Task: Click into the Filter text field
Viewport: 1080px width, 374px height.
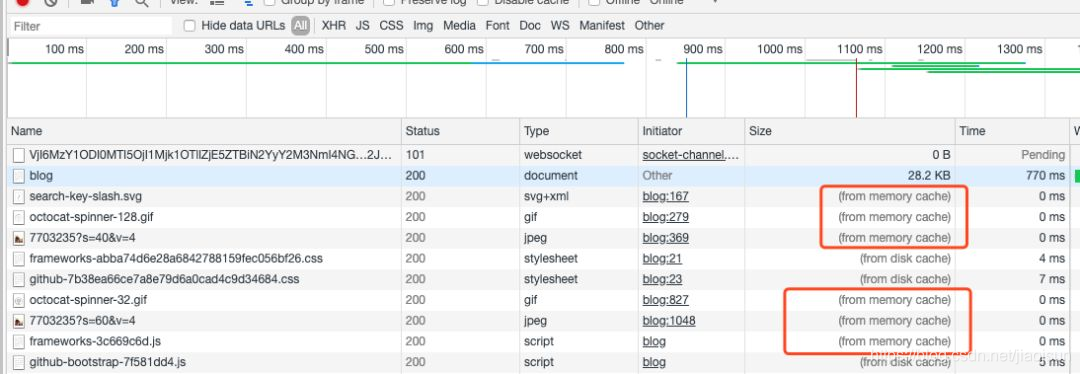Action: pos(90,26)
